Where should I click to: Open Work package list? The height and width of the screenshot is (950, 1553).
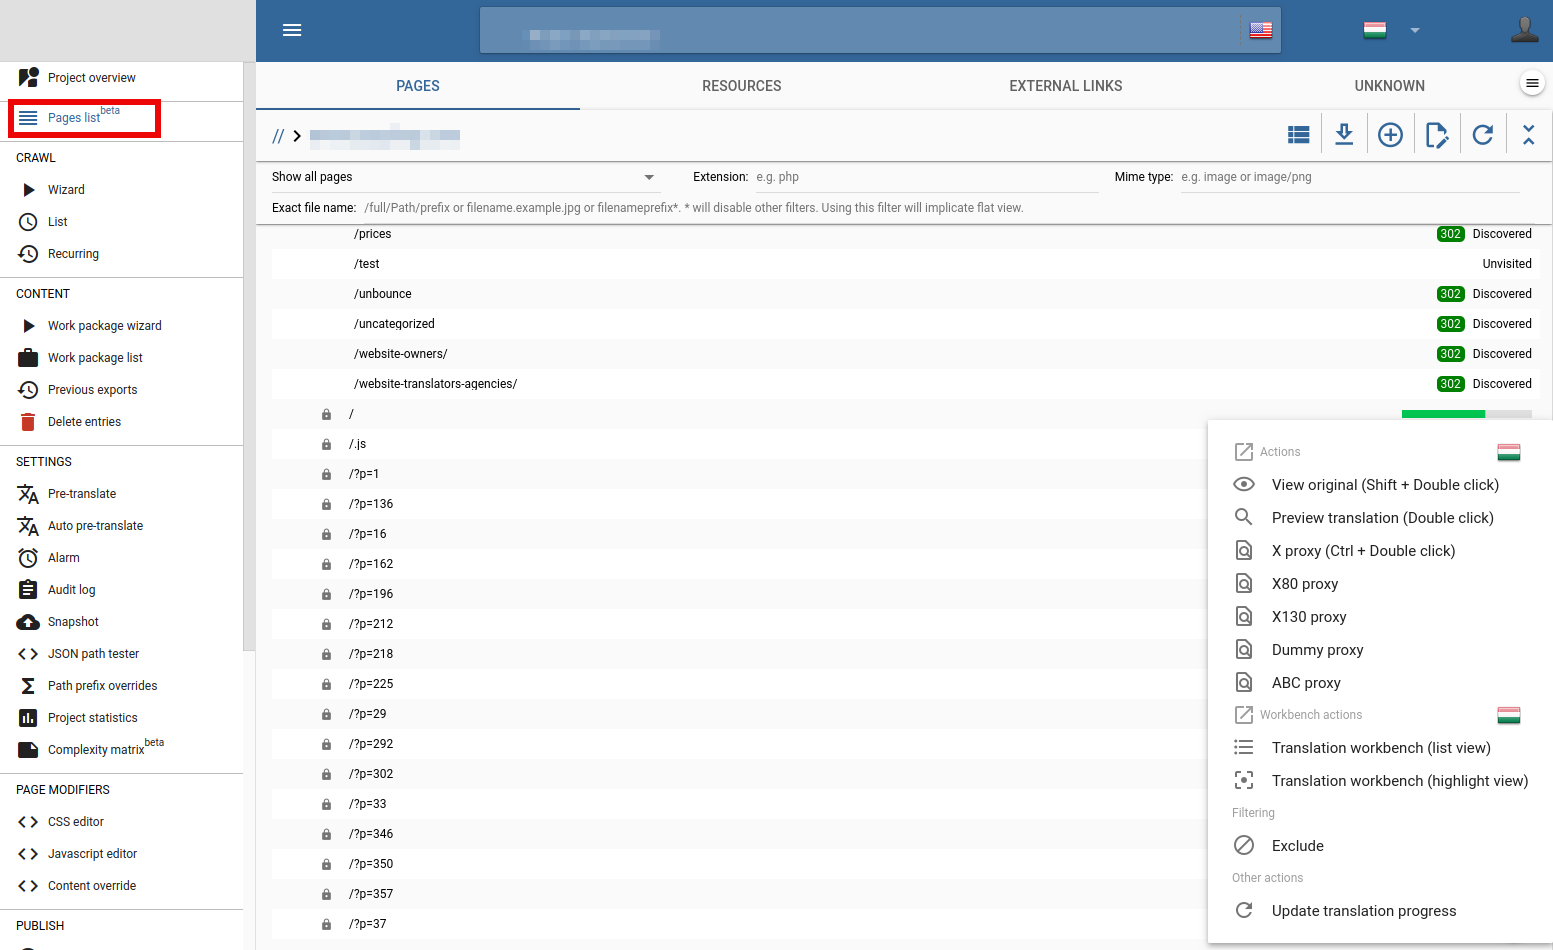pyautogui.click(x=95, y=358)
